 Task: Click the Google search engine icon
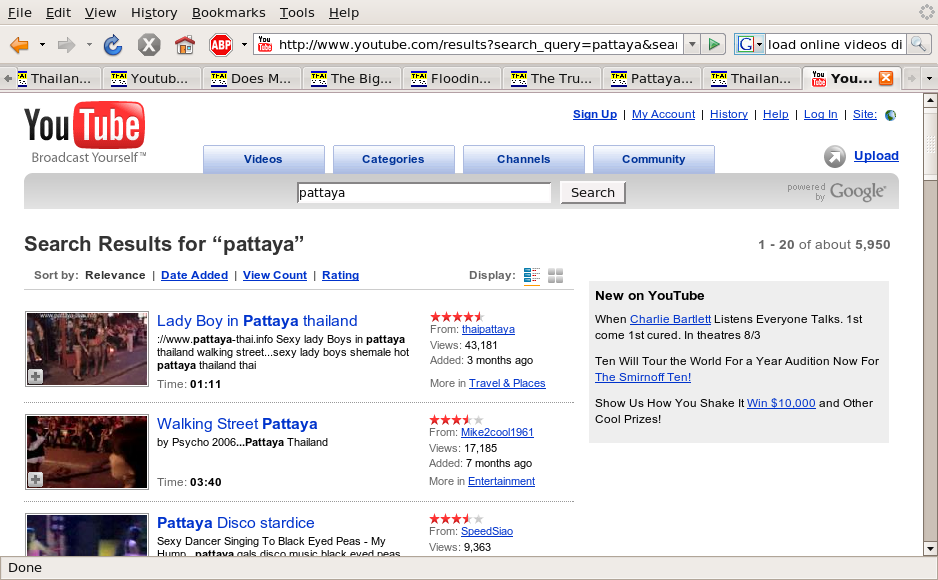coord(745,44)
